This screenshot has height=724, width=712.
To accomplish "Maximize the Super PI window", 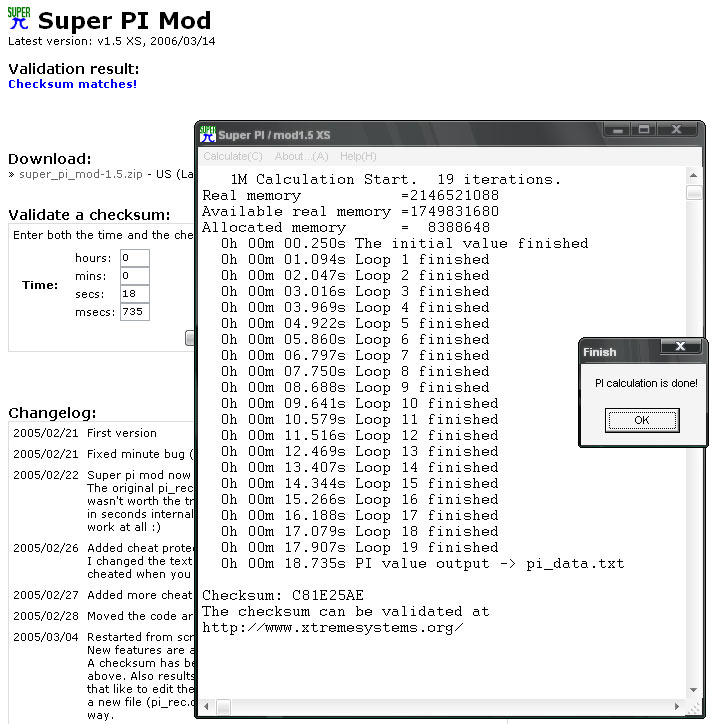I will 644,130.
